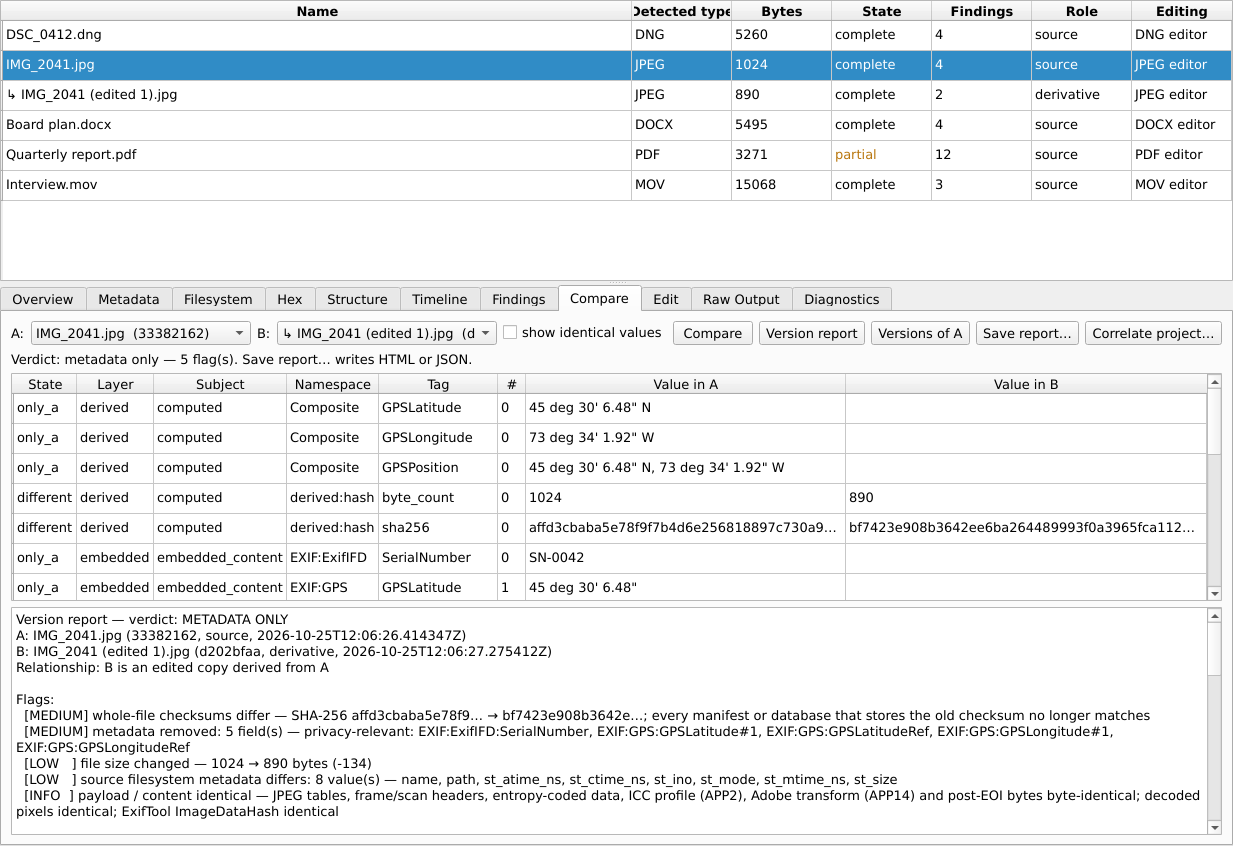Sort file list by Detected type header

click(x=682, y=11)
